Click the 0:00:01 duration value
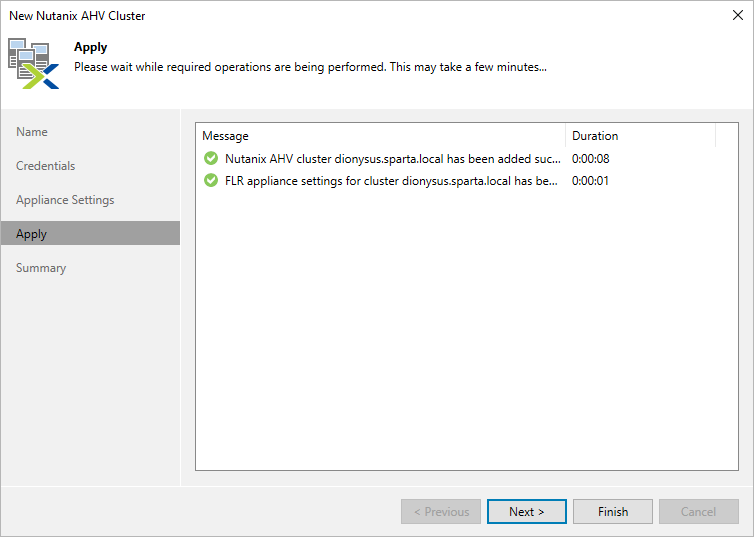Viewport: 754px width, 537px height. tap(590, 181)
